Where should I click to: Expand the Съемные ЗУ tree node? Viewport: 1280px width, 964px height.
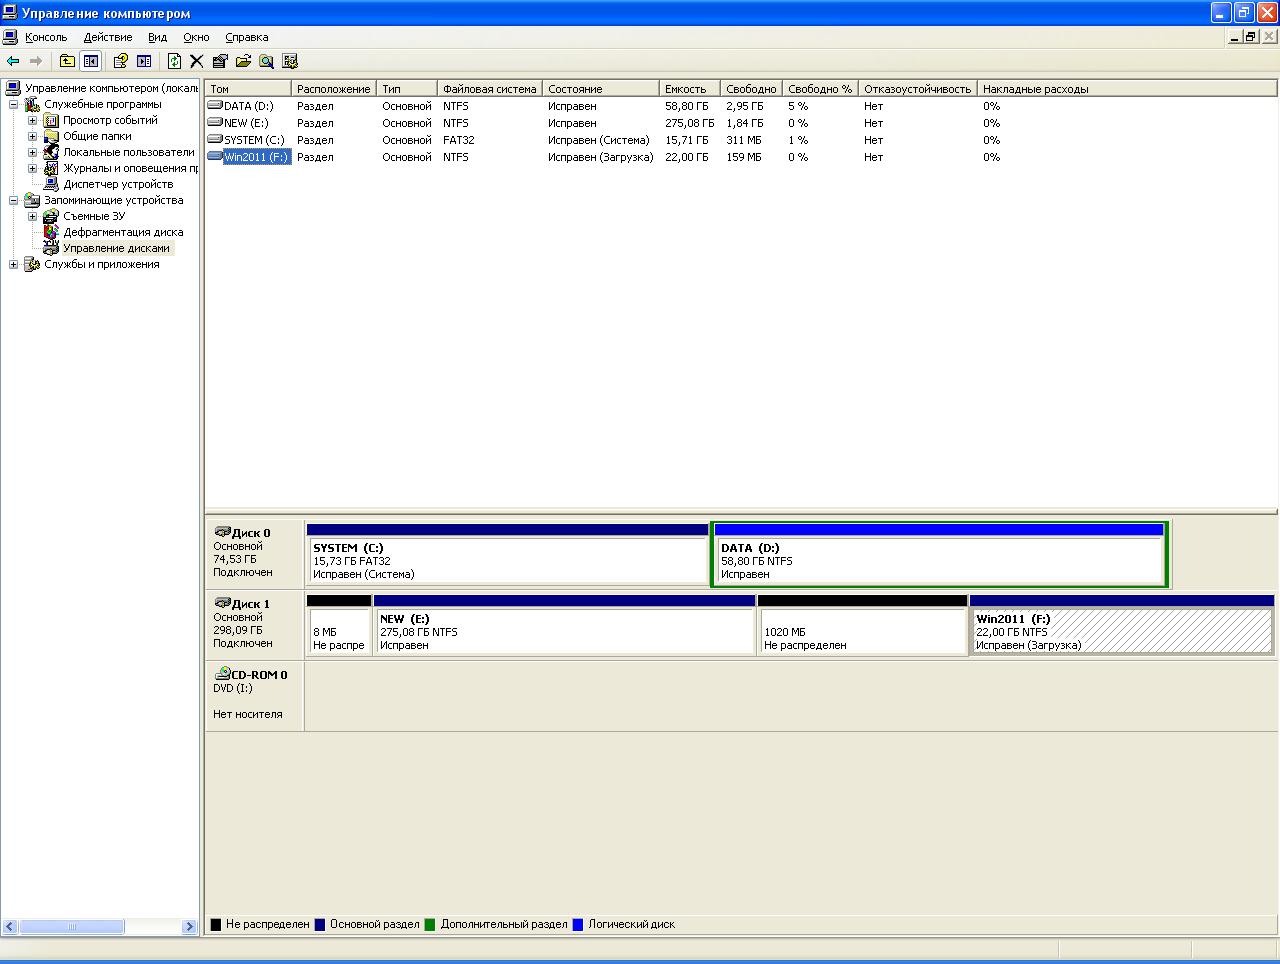pos(32,216)
